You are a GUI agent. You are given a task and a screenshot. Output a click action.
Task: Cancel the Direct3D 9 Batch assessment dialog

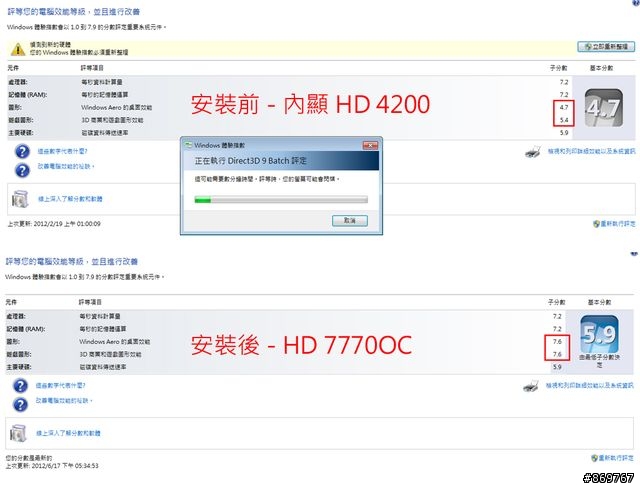(350, 220)
